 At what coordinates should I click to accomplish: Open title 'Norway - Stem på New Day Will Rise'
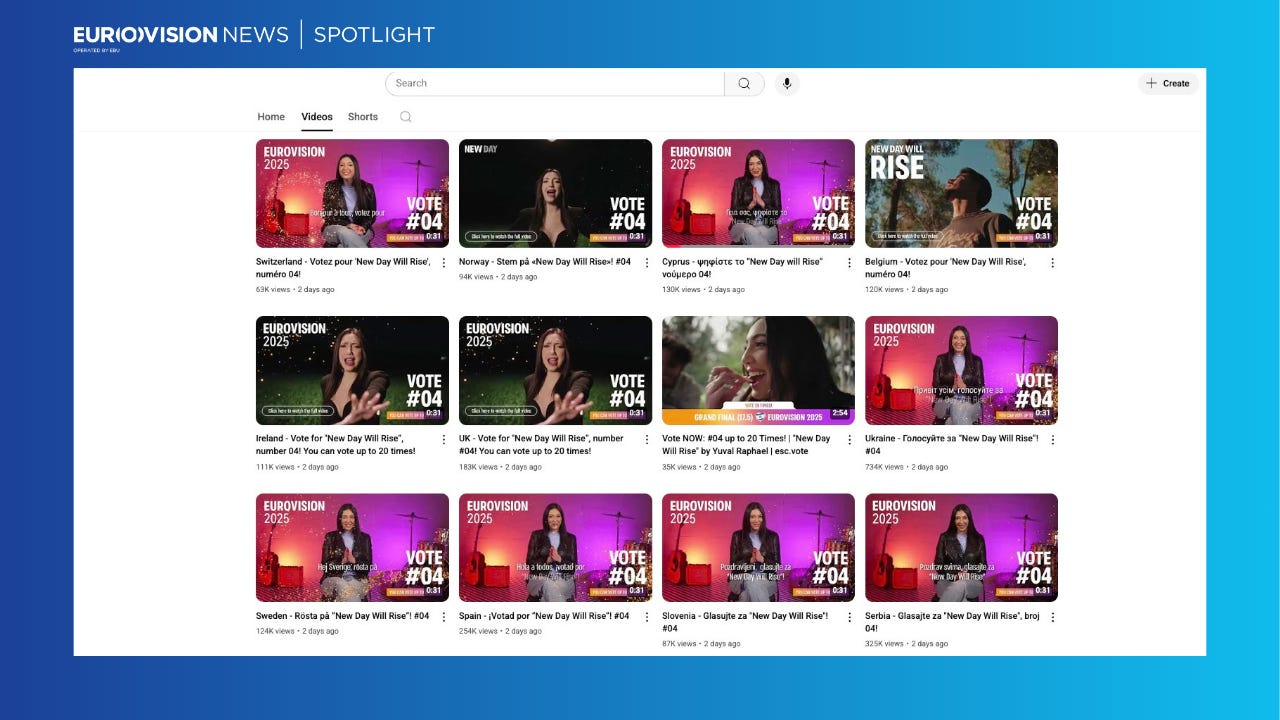545,262
